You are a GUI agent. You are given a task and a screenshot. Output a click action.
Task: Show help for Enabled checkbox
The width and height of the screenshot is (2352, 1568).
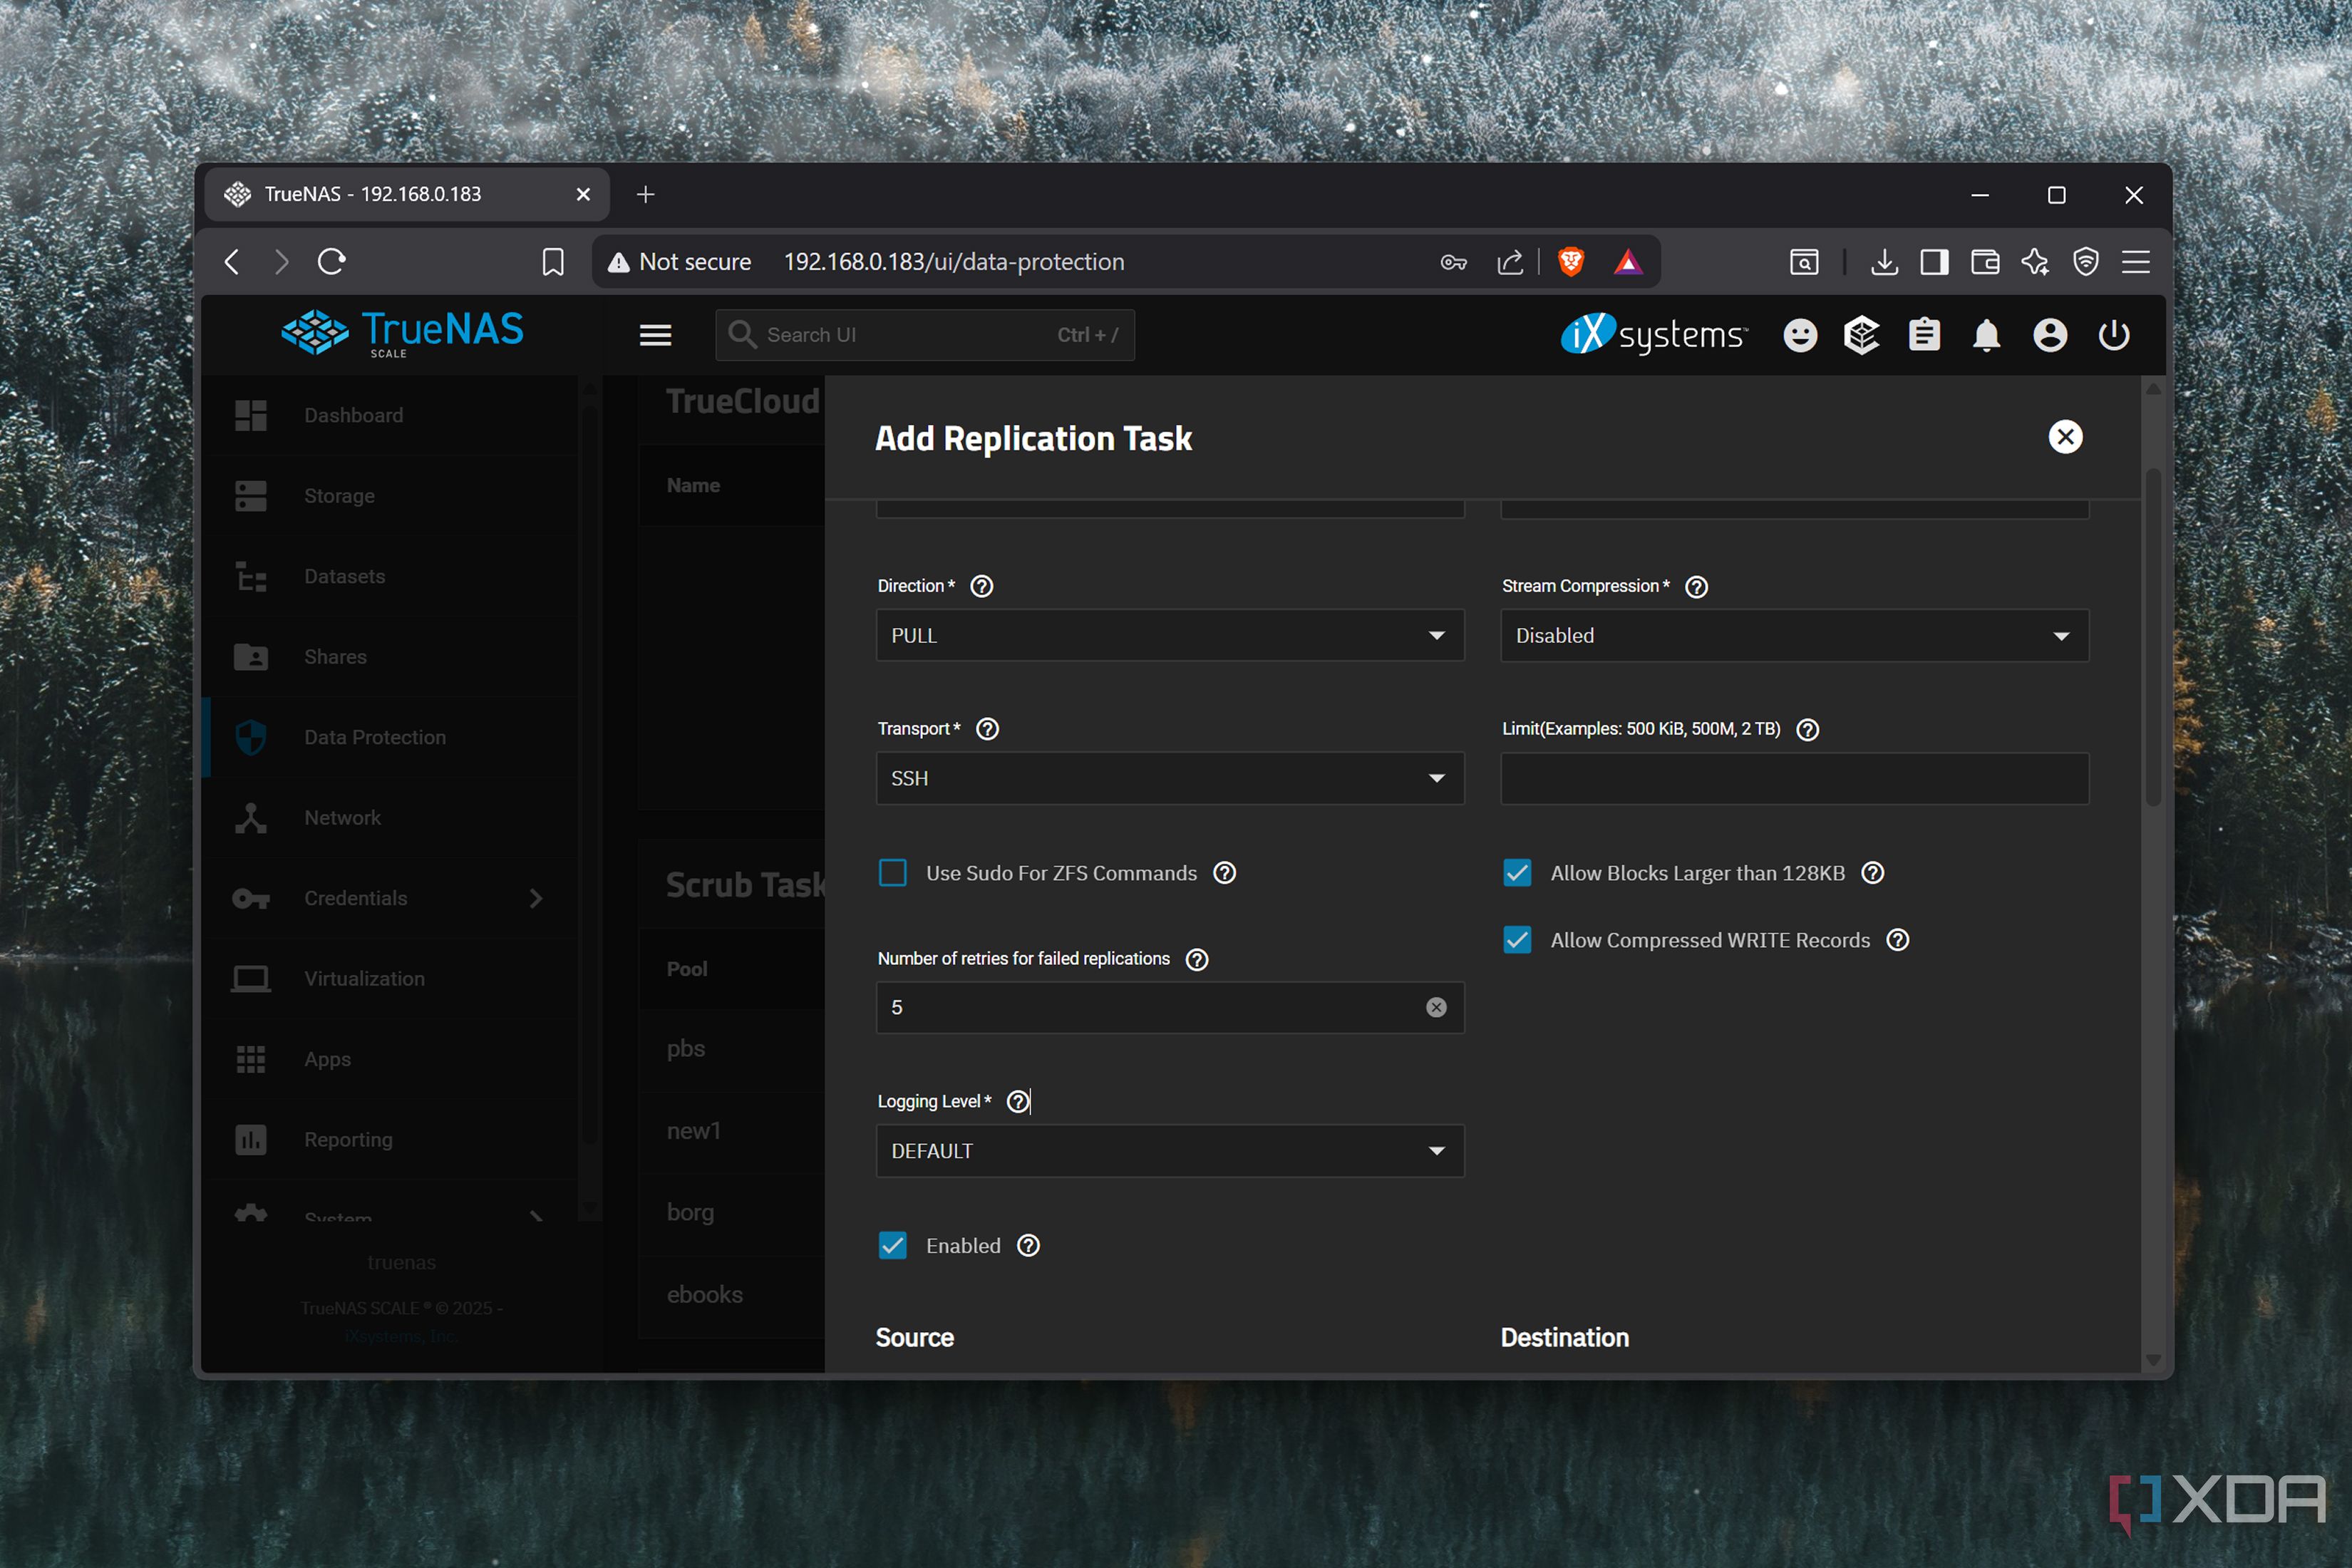[x=1028, y=1246]
